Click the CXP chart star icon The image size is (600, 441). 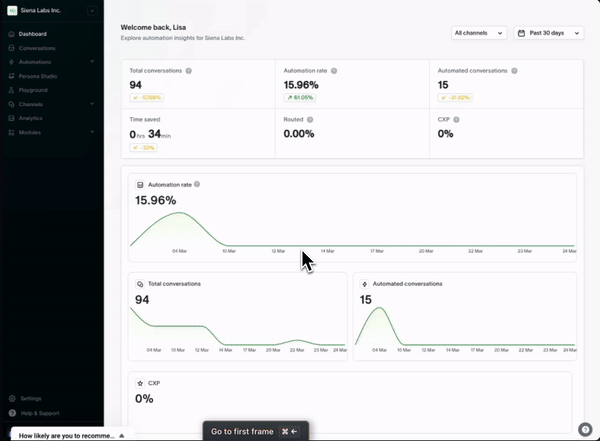140,383
